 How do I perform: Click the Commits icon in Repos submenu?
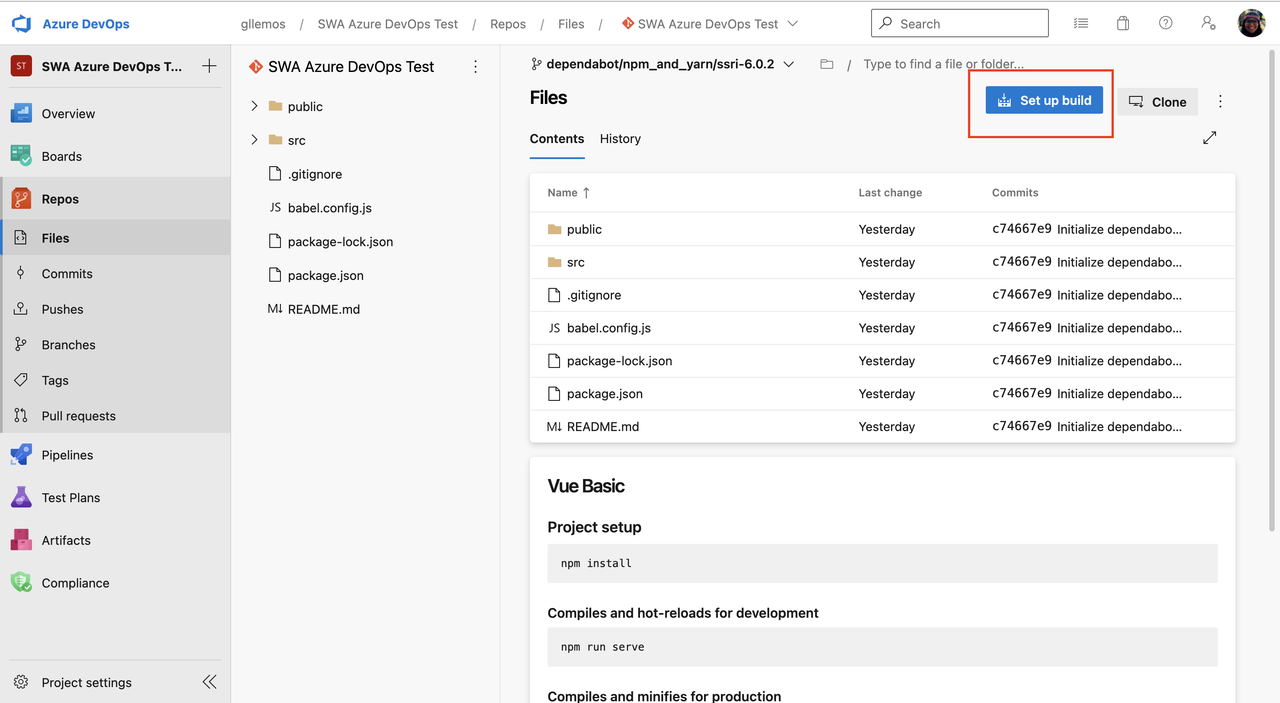[21, 273]
